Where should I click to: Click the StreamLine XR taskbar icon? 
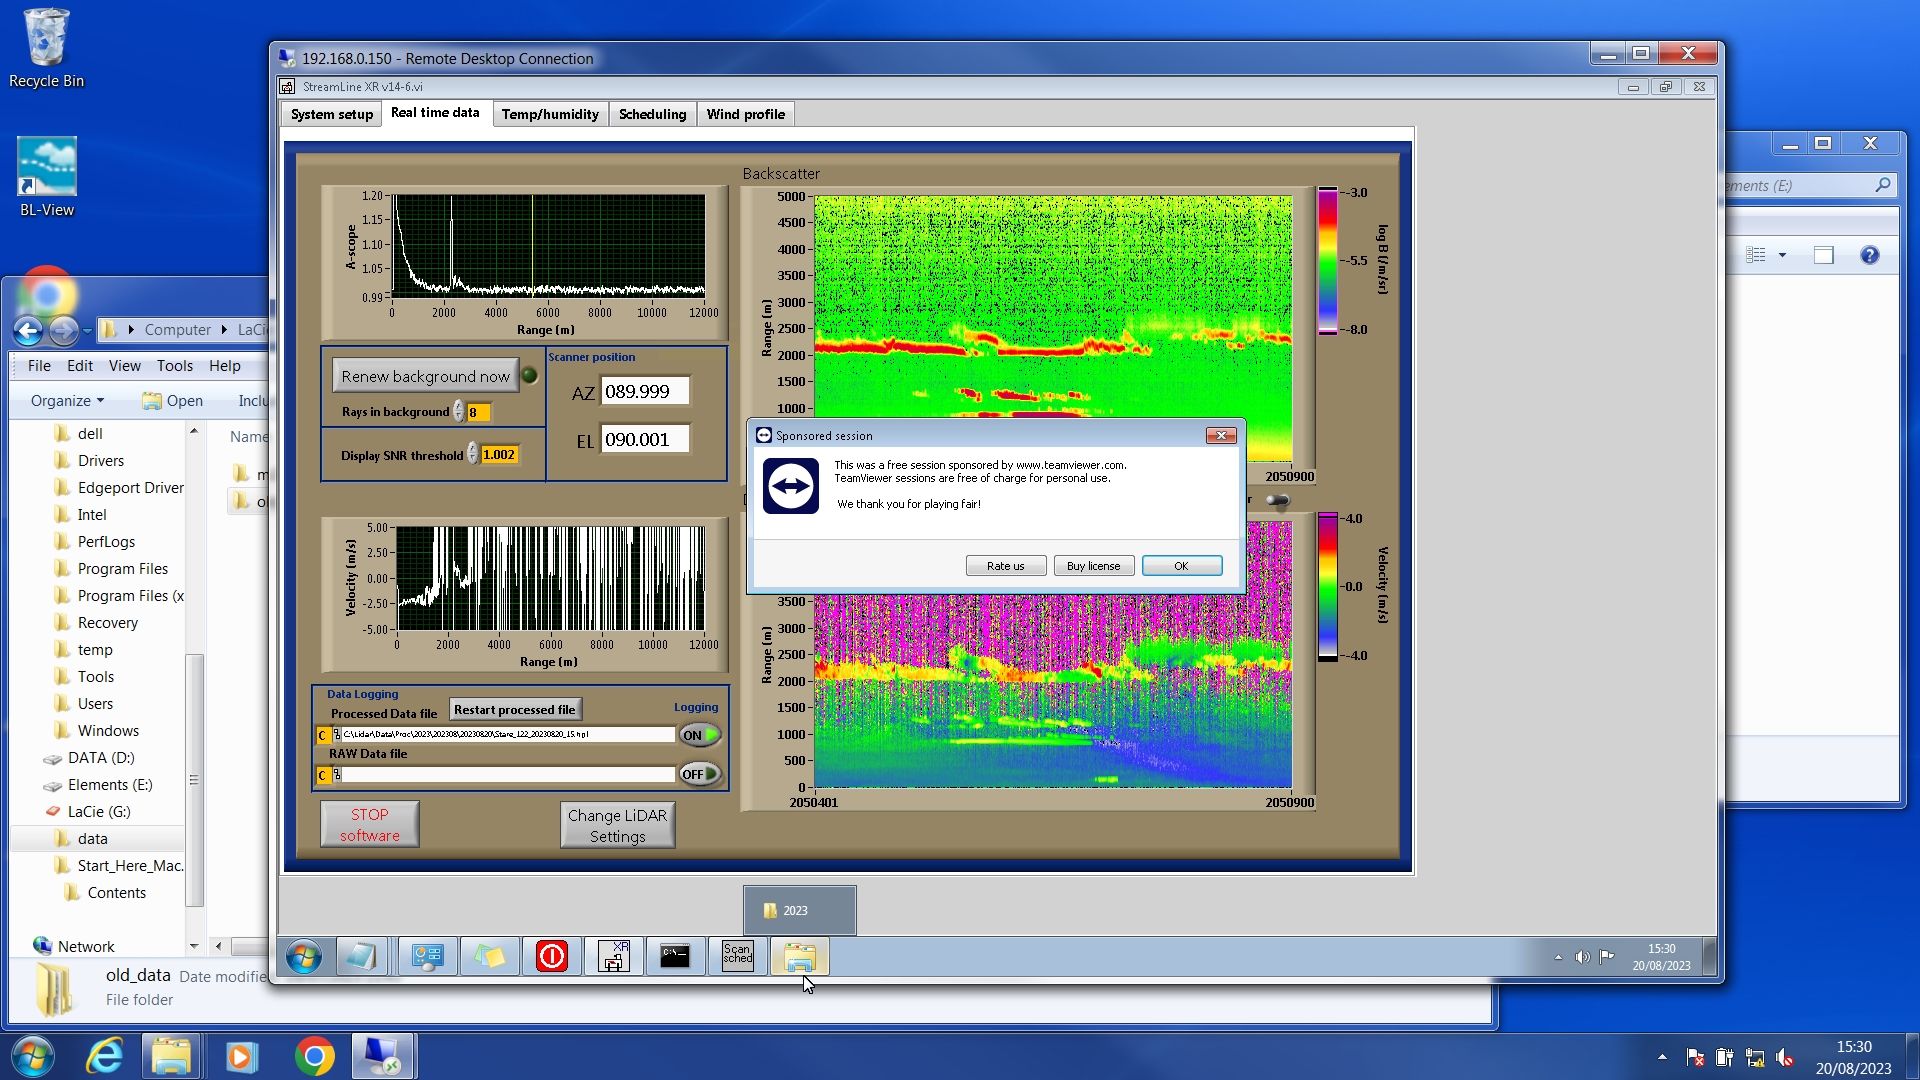pyautogui.click(x=613, y=956)
